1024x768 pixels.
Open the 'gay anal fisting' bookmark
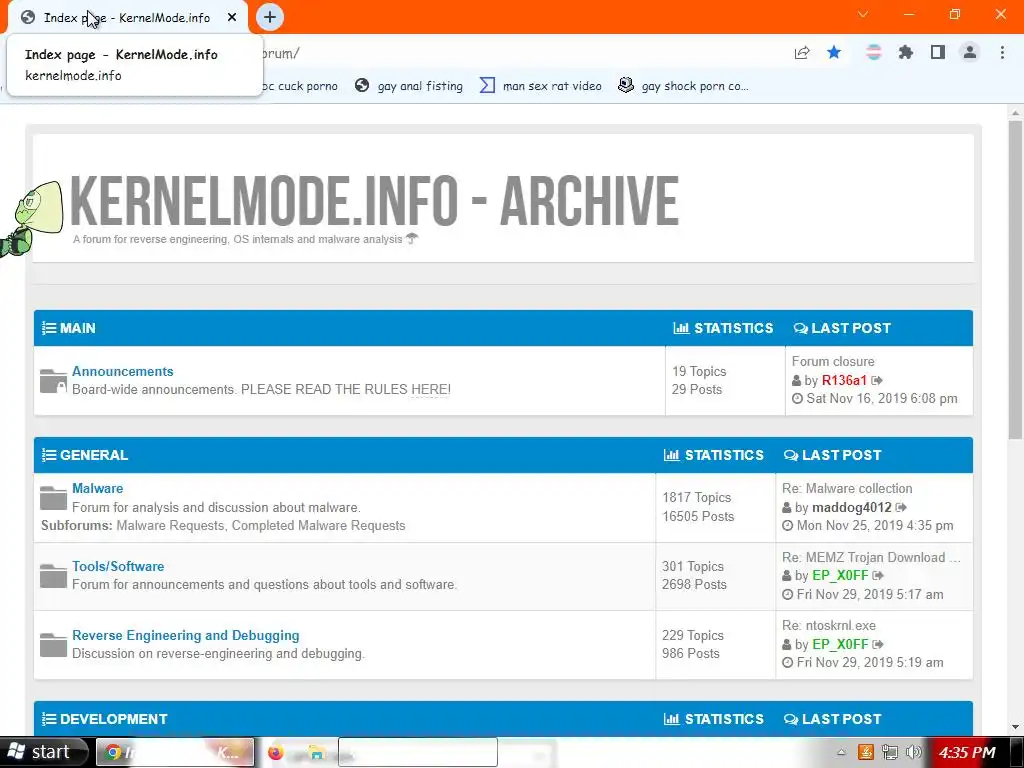pos(409,86)
